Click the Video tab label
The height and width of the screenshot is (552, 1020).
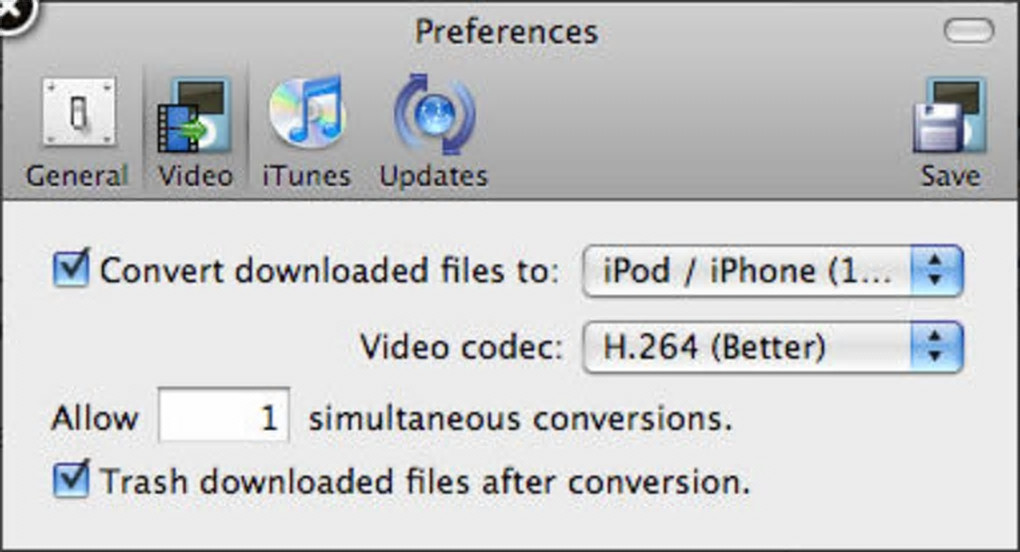click(195, 177)
